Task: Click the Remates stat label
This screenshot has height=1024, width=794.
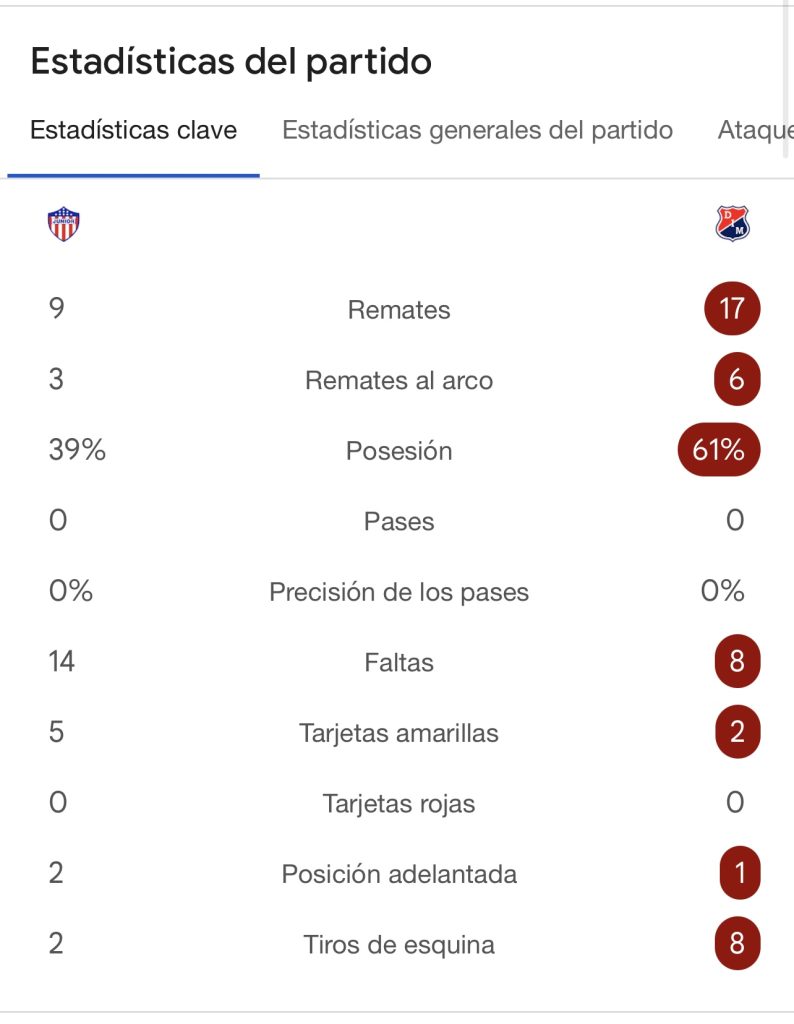Action: click(399, 310)
